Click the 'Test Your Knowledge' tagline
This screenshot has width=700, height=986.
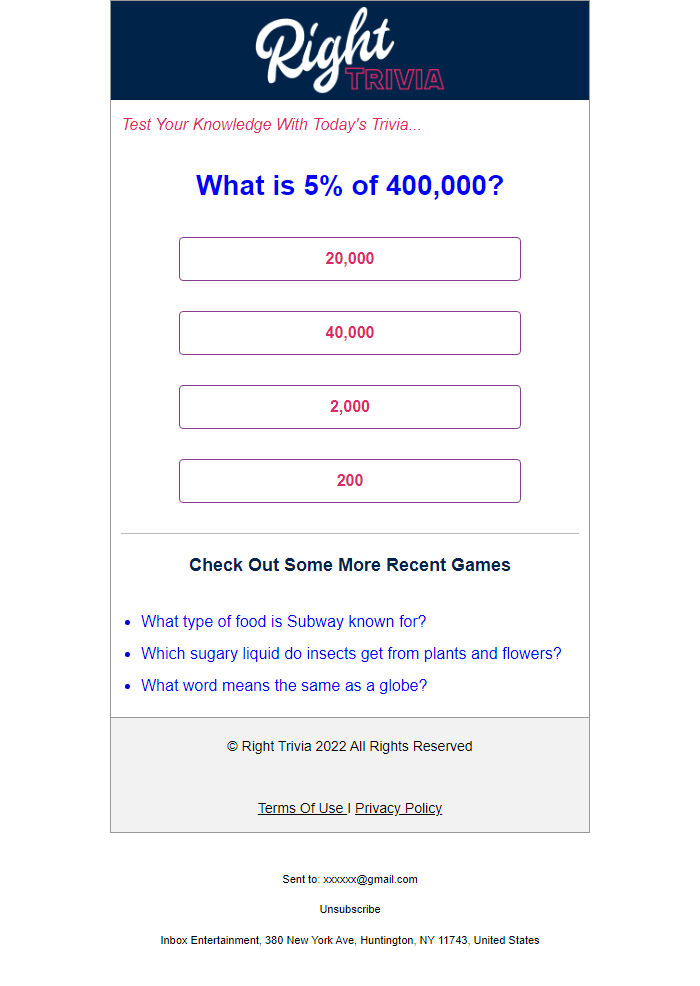click(272, 125)
